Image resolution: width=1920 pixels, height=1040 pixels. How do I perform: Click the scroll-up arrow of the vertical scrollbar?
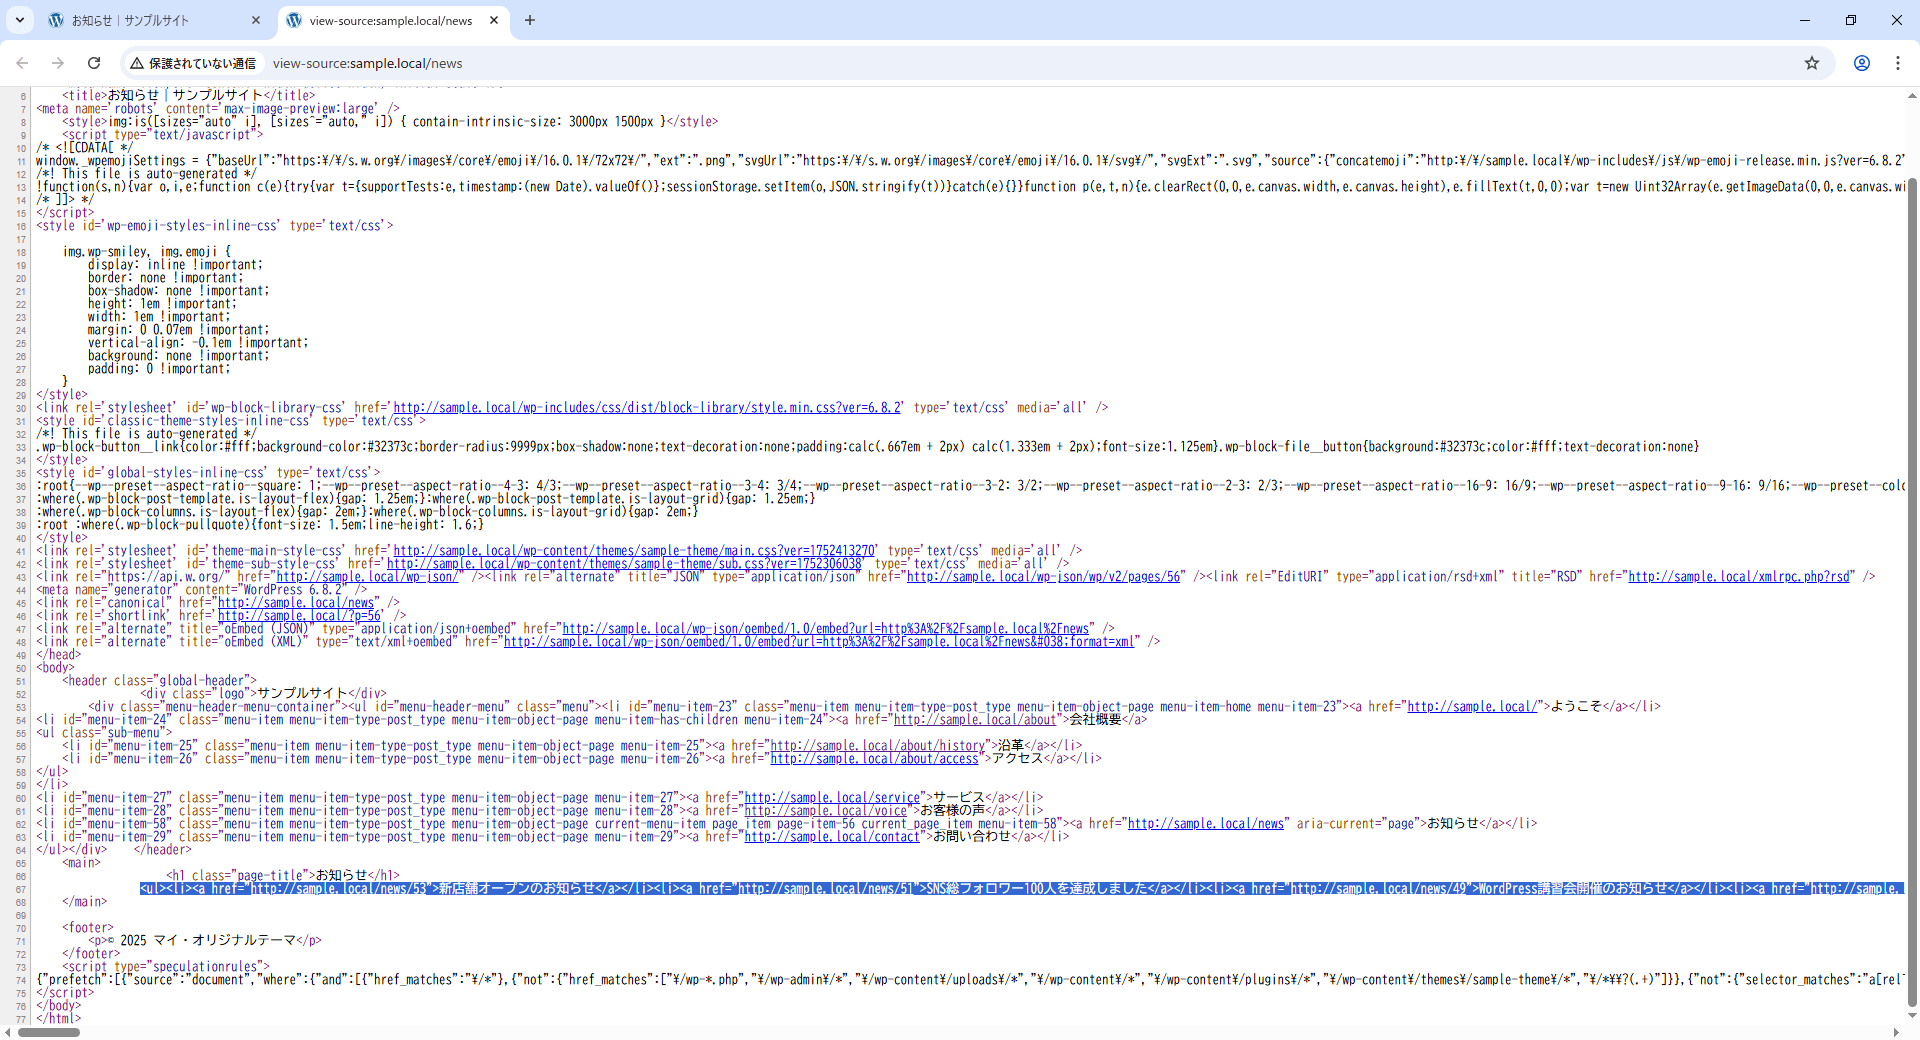click(x=1912, y=96)
